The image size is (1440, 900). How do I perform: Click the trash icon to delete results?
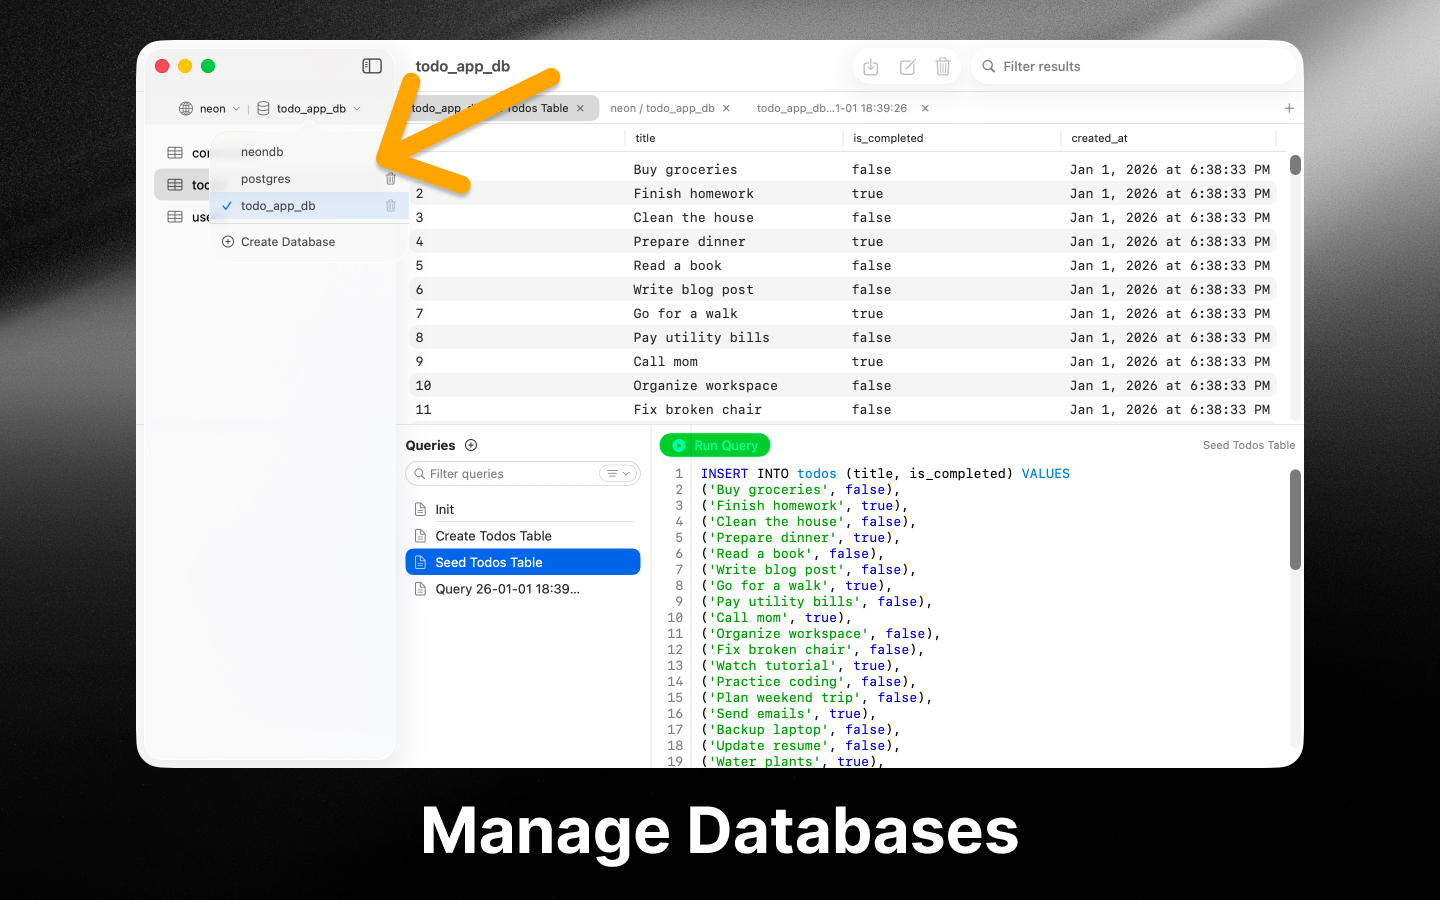[x=943, y=66]
